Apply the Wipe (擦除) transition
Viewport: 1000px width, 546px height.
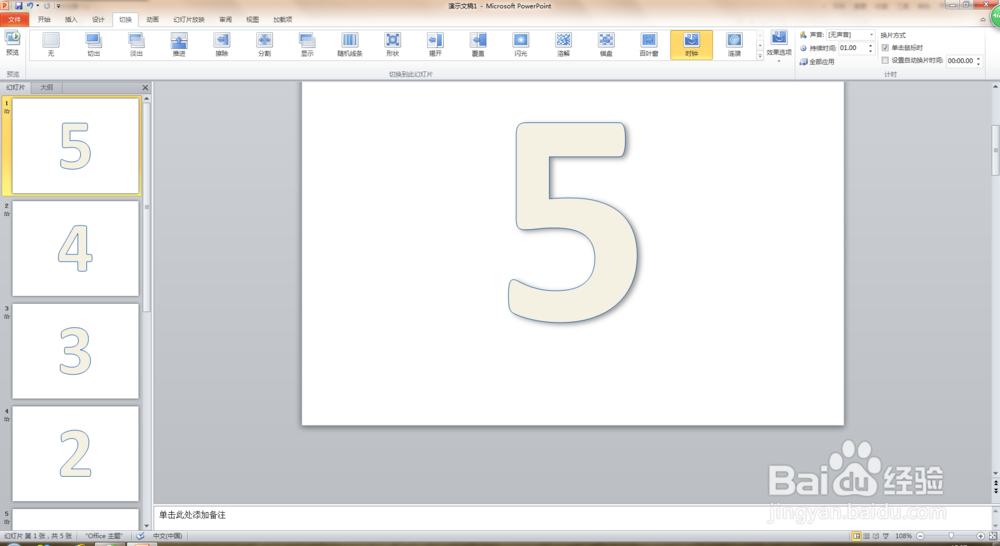(222, 44)
